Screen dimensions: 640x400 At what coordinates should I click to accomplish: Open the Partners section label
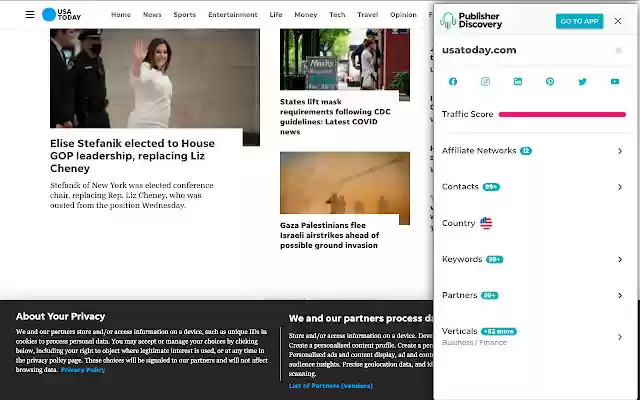coord(459,295)
